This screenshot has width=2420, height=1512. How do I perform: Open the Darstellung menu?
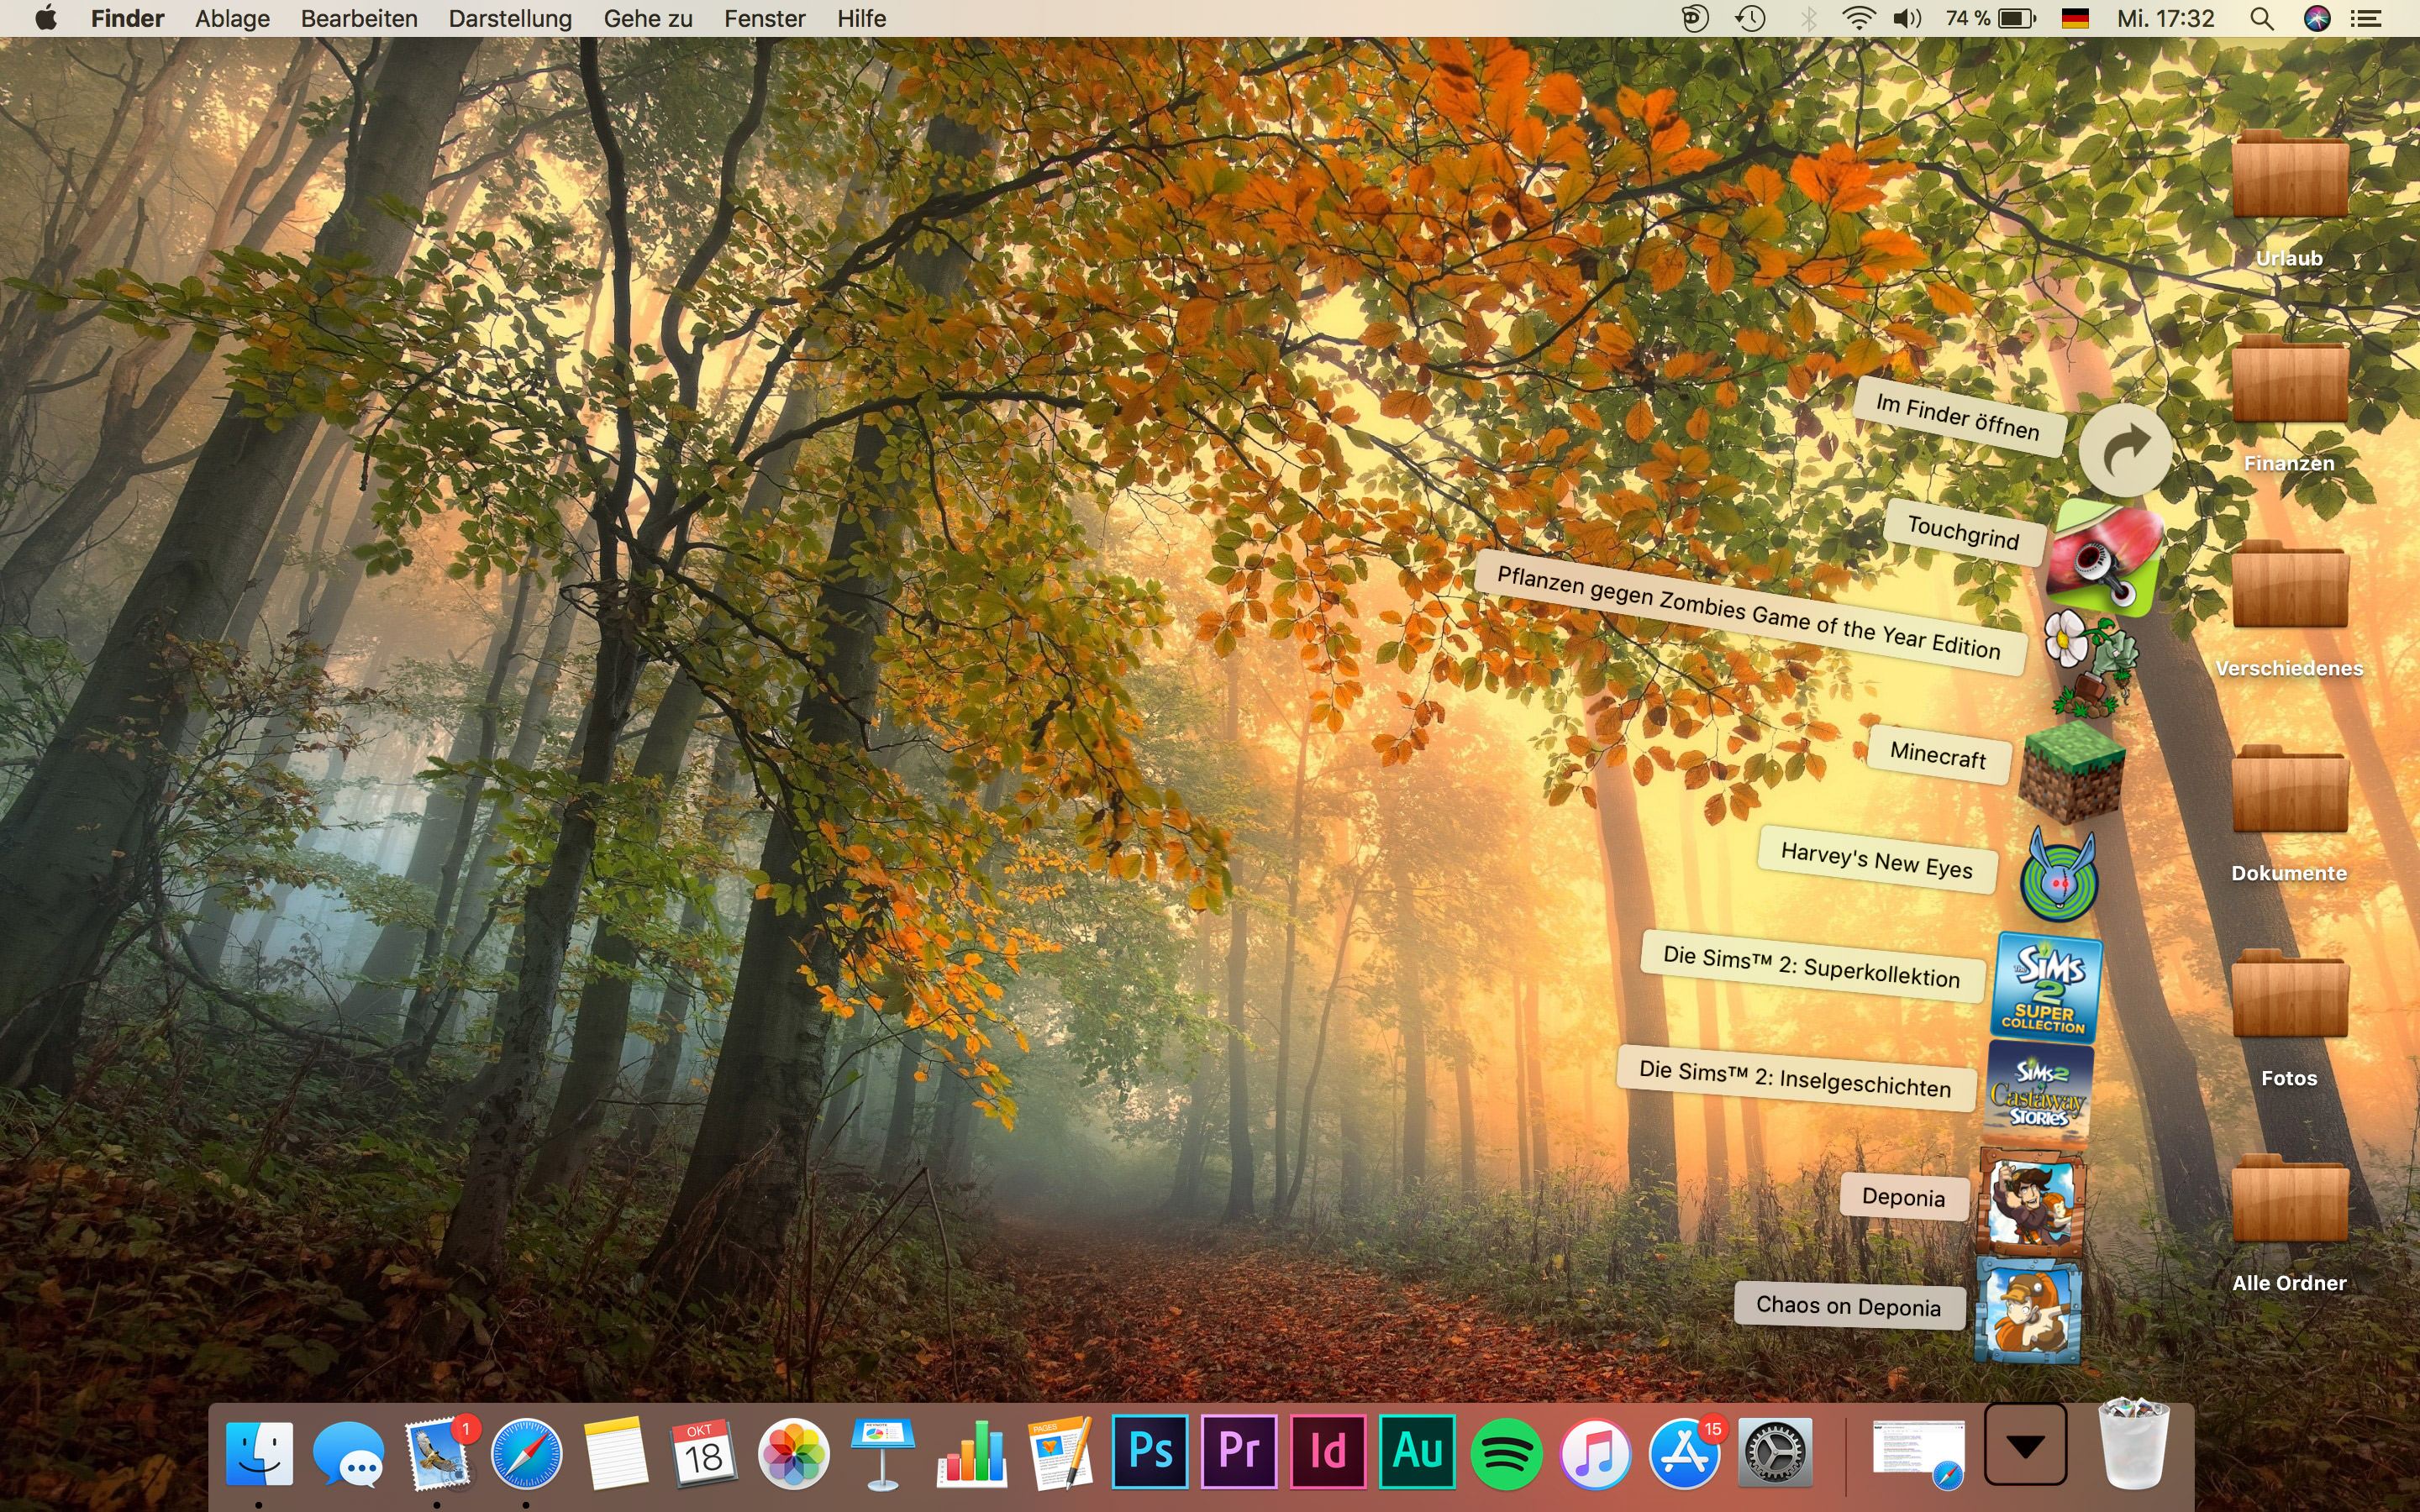(510, 18)
